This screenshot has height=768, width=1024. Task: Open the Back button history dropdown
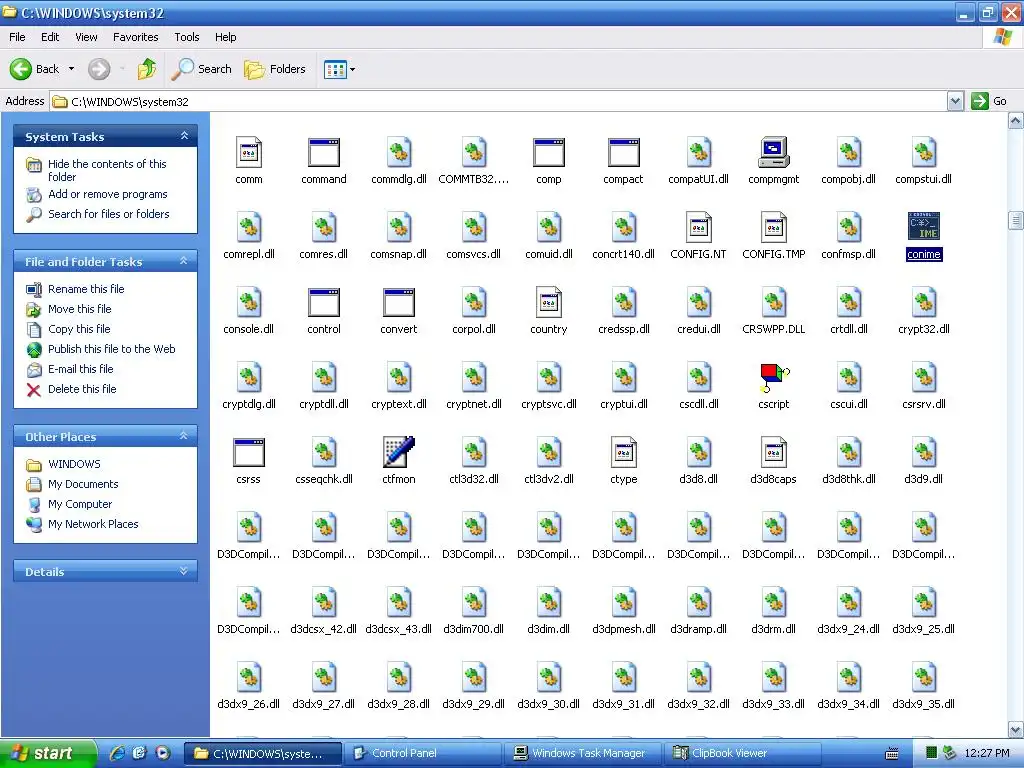[71, 69]
